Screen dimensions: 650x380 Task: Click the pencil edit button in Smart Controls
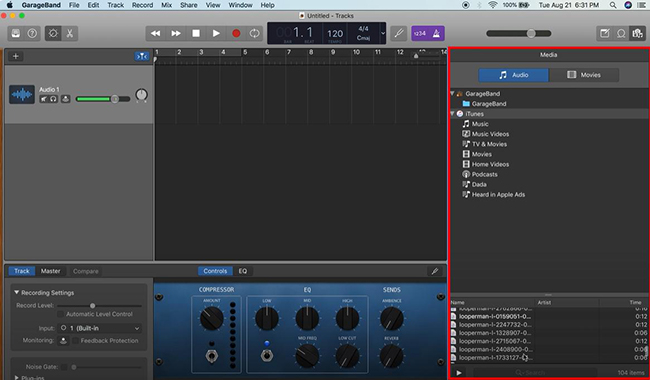(x=434, y=271)
